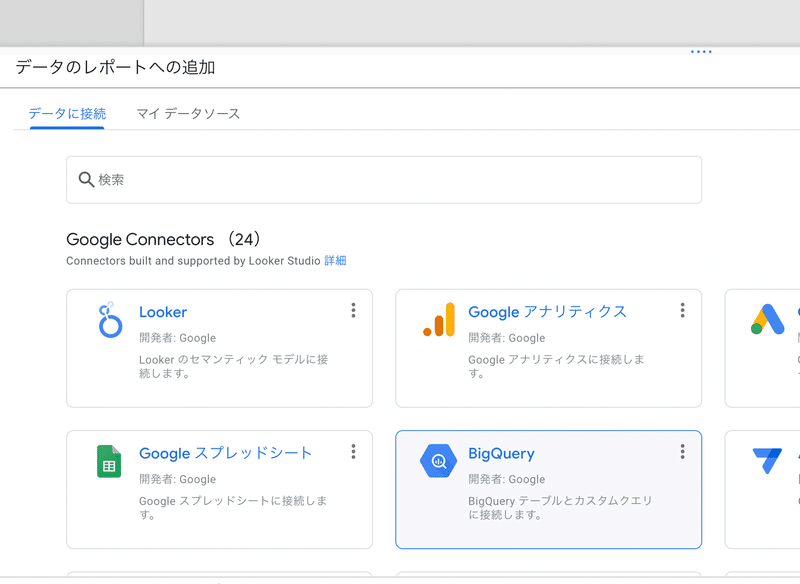Viewport: 800px width, 584px height.
Task: Click the blue dots drag handle
Action: coord(701,52)
